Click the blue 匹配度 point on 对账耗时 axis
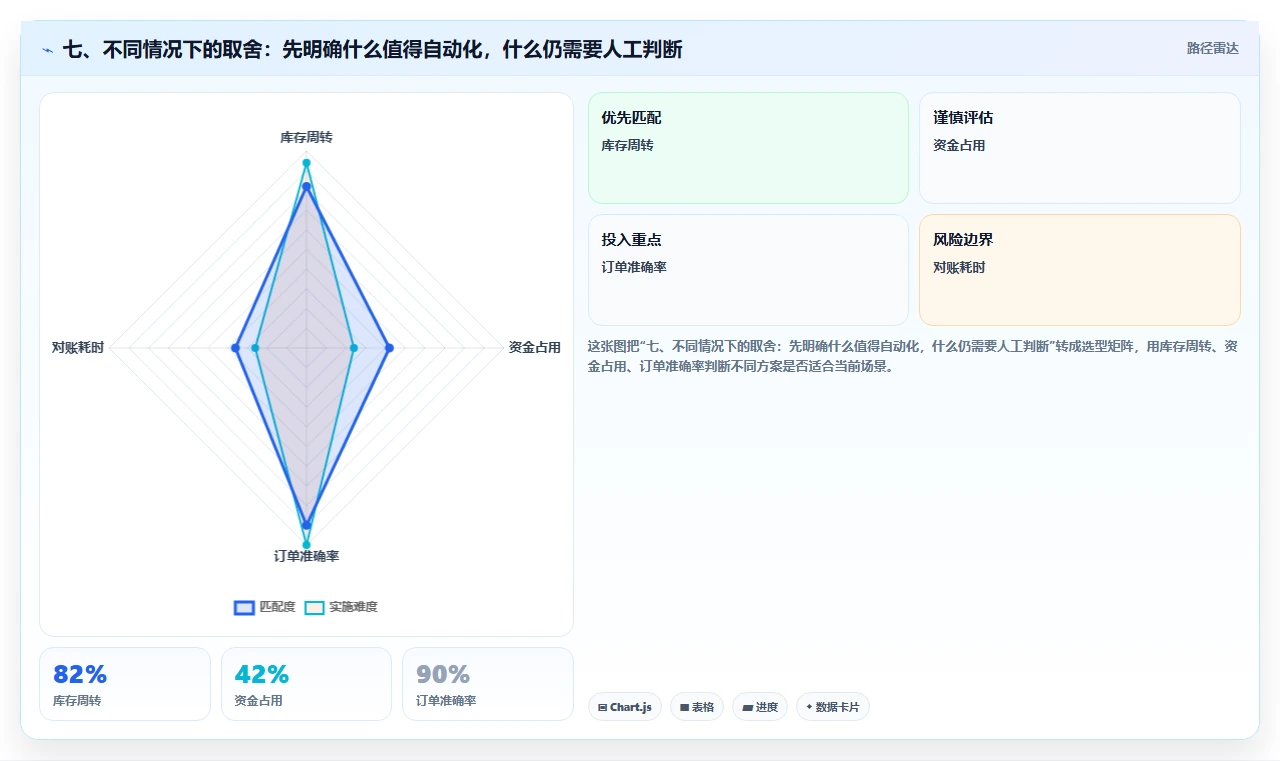The width and height of the screenshot is (1280, 761). point(235,348)
